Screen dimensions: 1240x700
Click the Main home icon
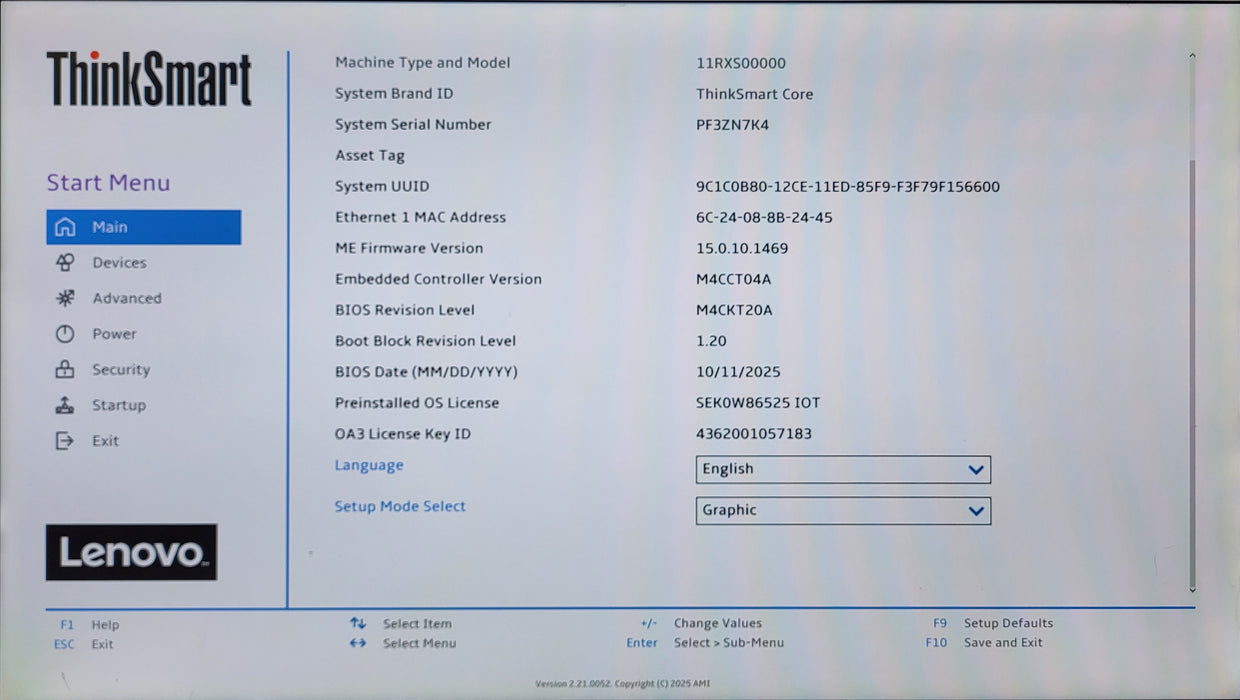(65, 227)
